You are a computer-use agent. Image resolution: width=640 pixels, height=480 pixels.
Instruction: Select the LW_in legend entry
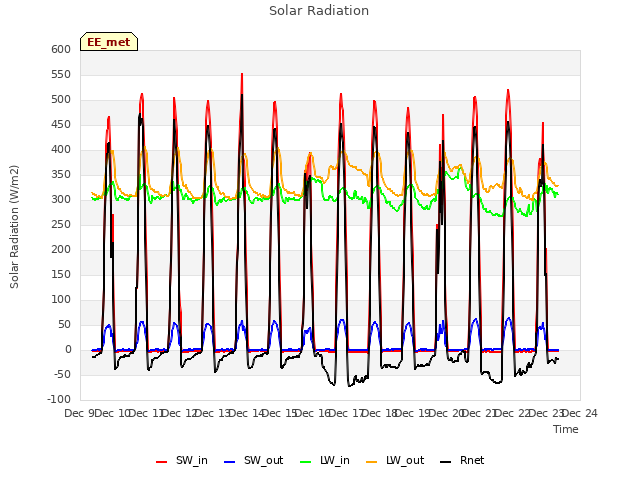[x=325, y=460]
